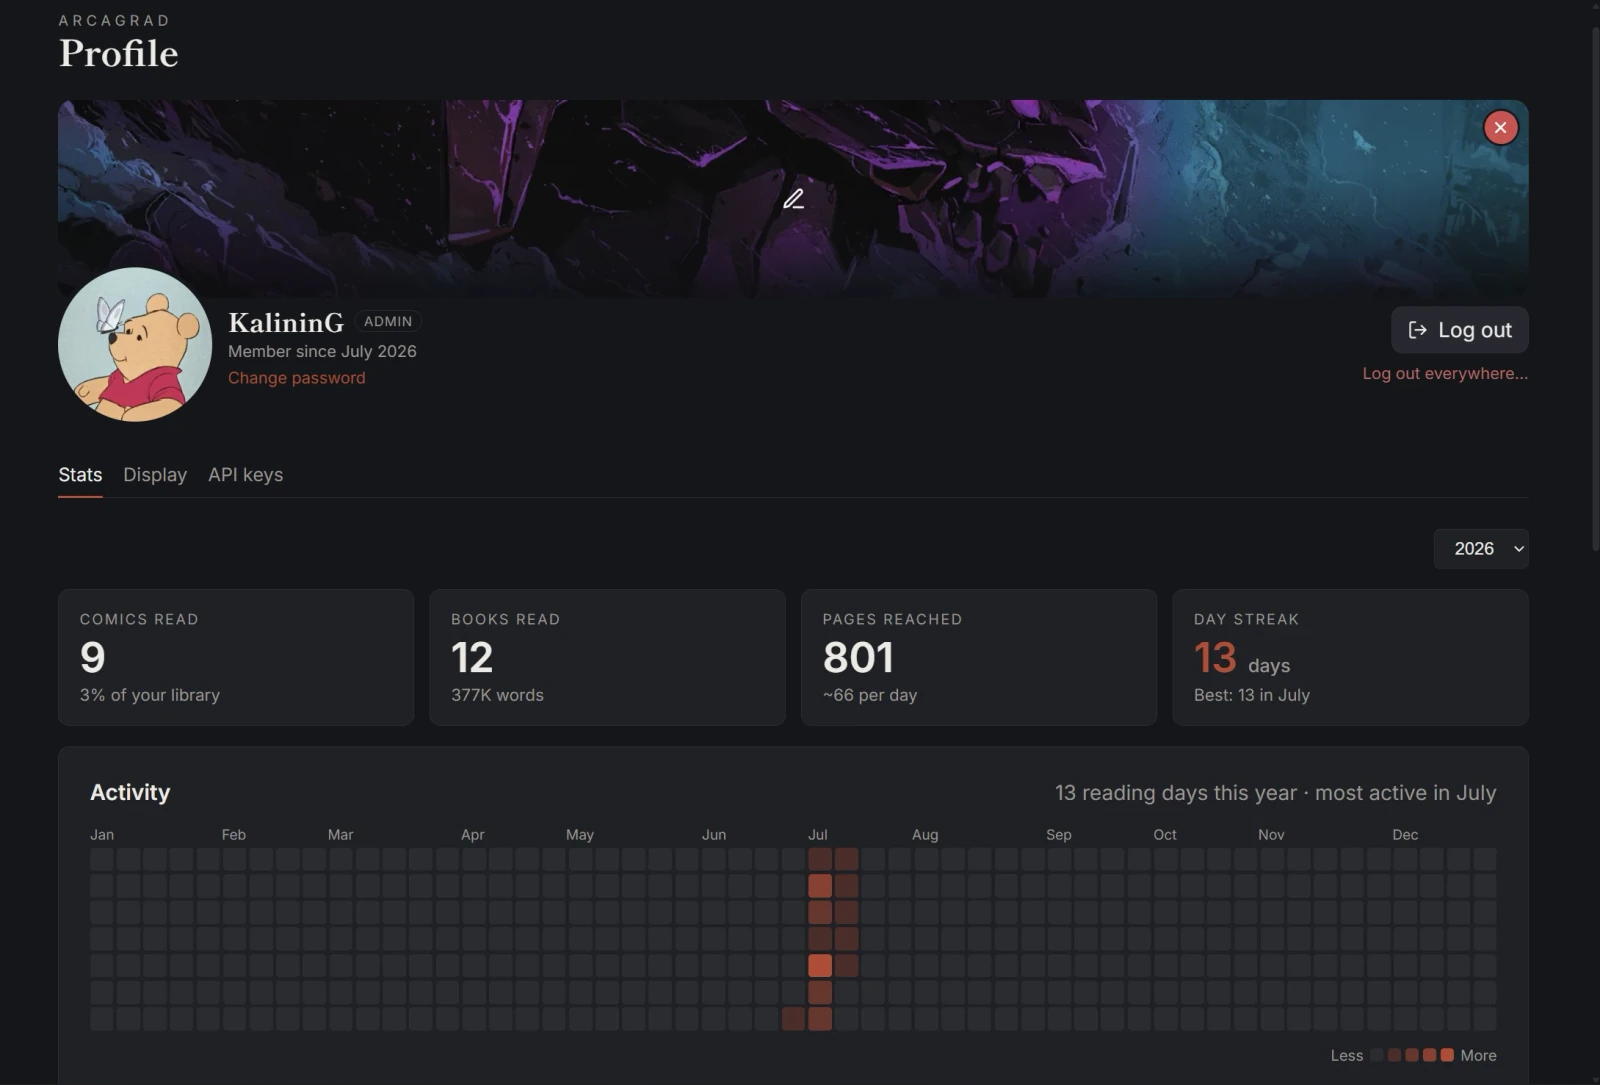Click the Winnie the Pooh avatar
The height and width of the screenshot is (1085, 1600).
(x=135, y=344)
